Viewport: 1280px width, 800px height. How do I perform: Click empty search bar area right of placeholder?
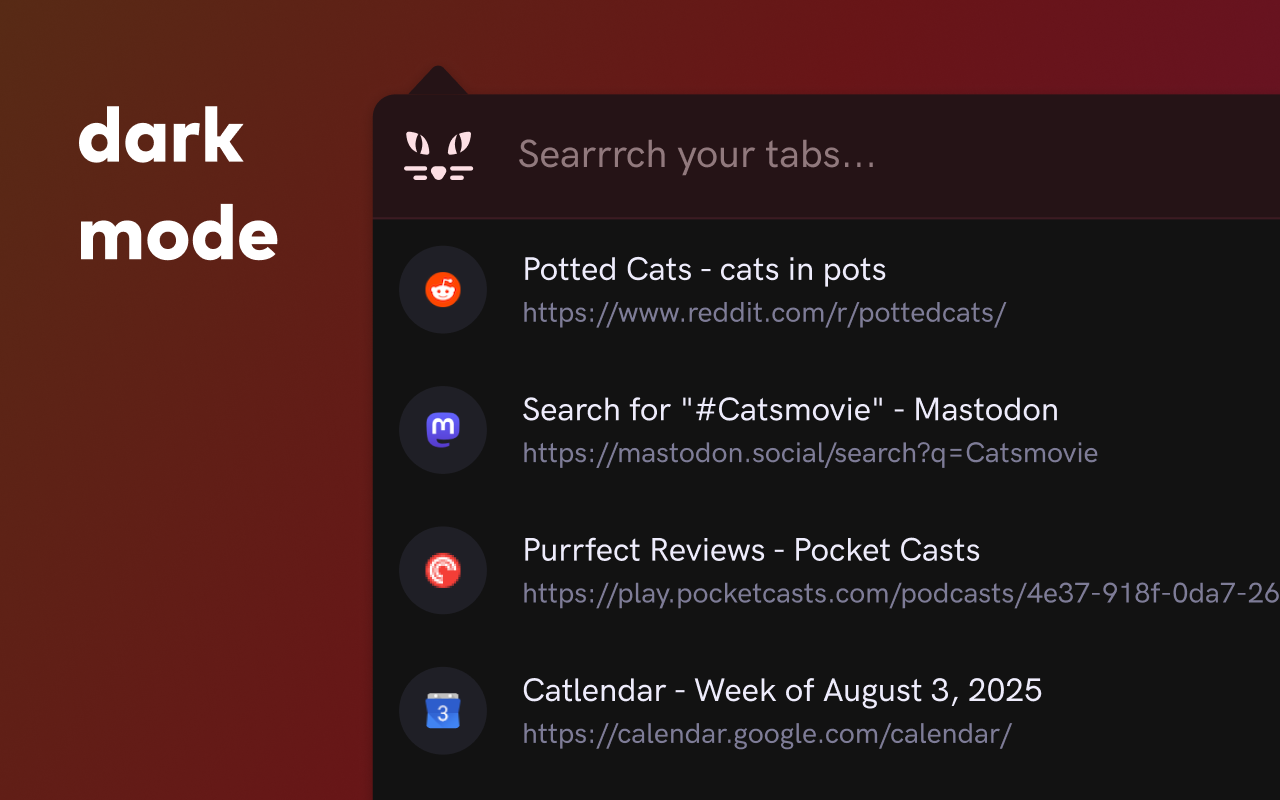pos(1080,155)
